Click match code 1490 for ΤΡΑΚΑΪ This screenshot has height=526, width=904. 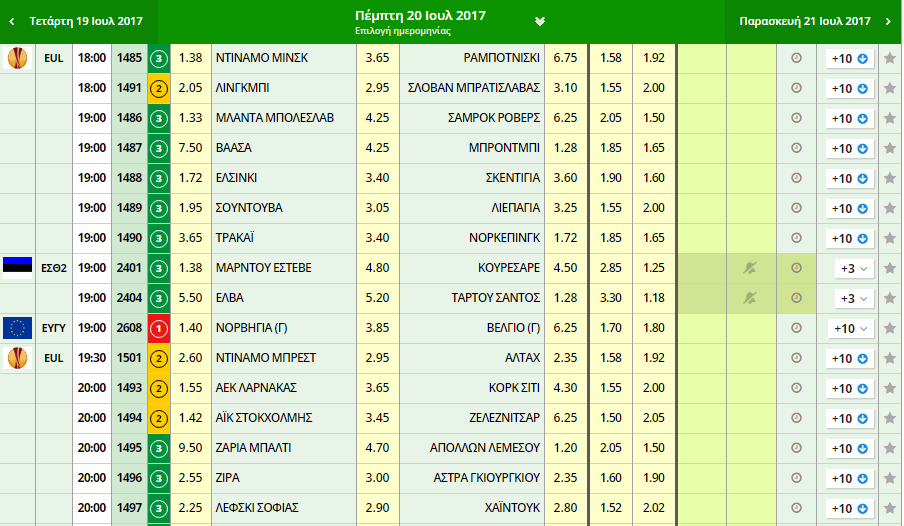[129, 238]
